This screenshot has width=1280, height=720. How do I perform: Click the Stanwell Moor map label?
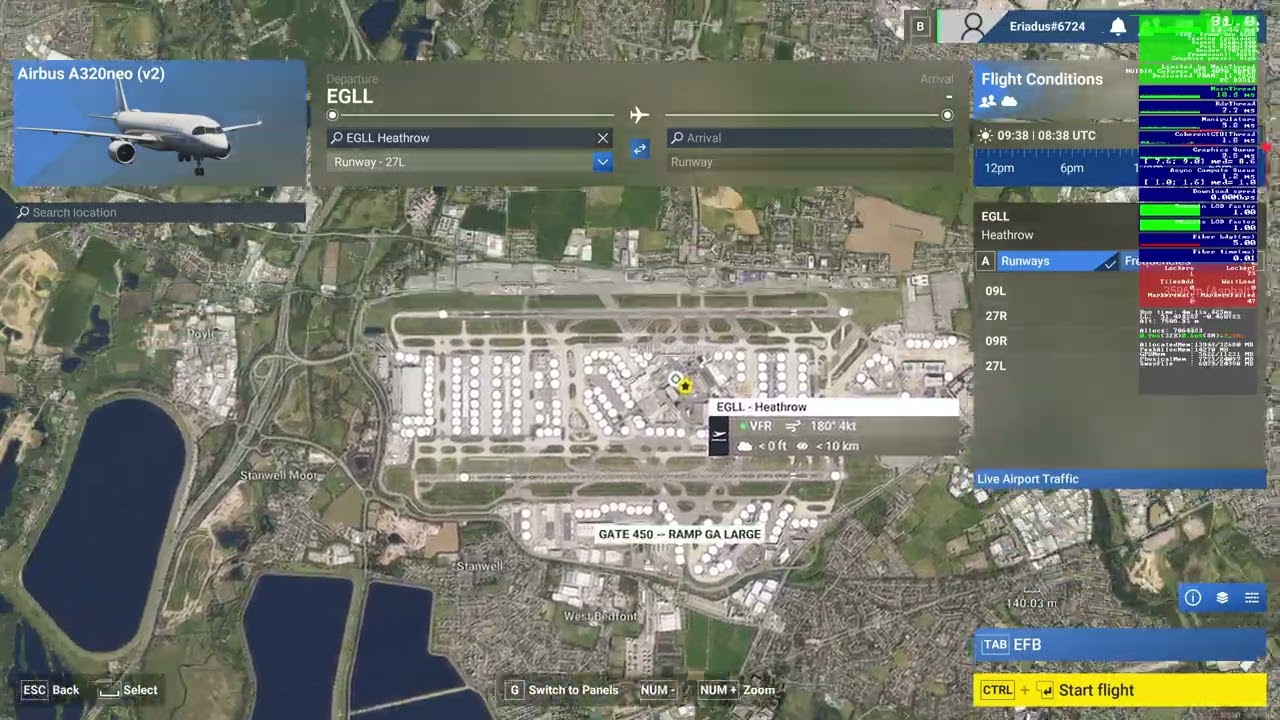[x=279, y=476]
